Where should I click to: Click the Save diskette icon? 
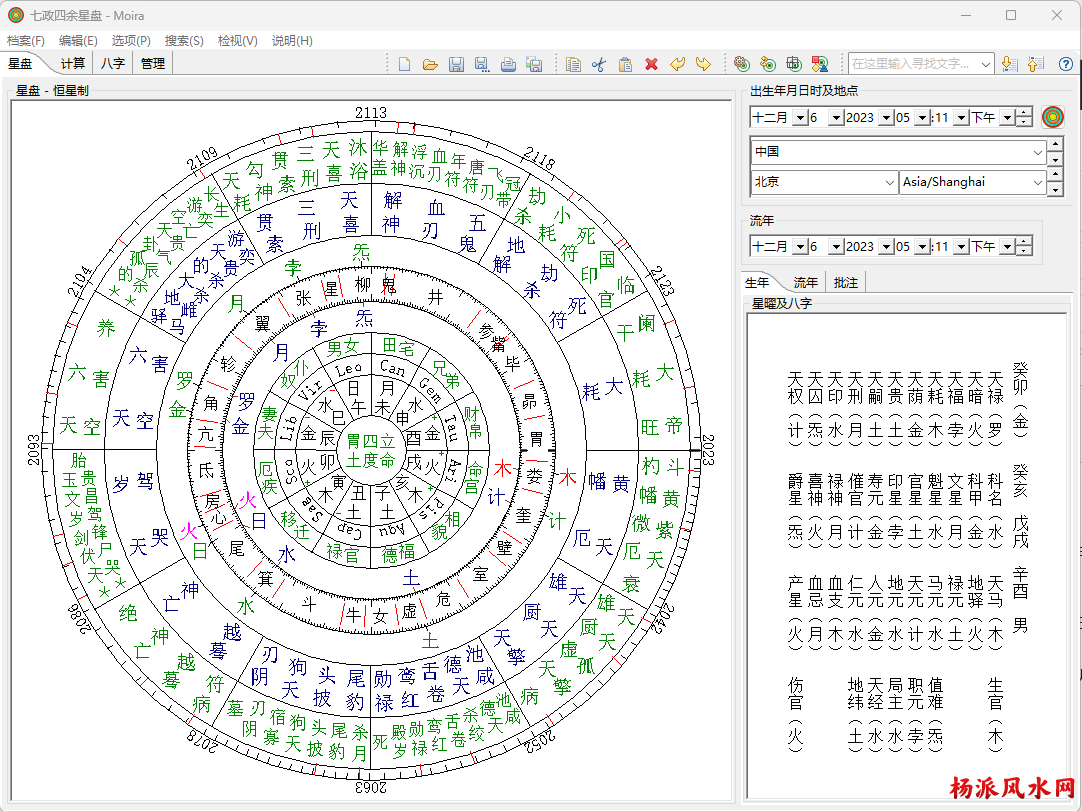456,64
